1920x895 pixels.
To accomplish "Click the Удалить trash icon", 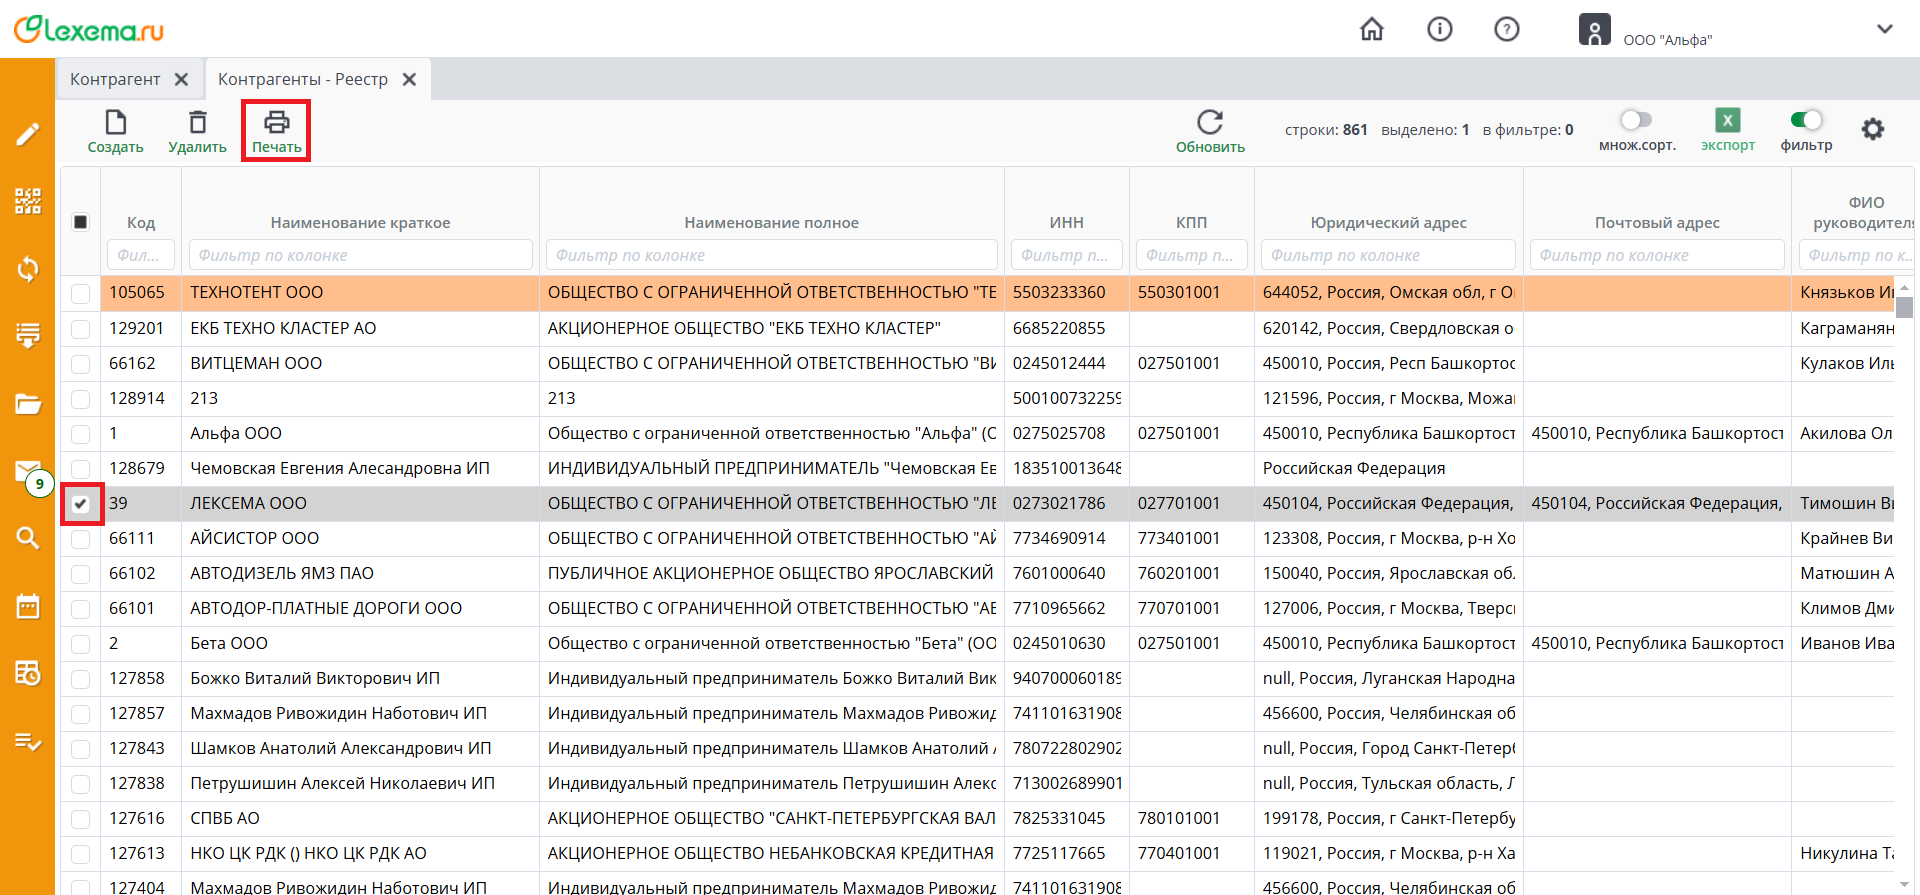I will click(198, 123).
